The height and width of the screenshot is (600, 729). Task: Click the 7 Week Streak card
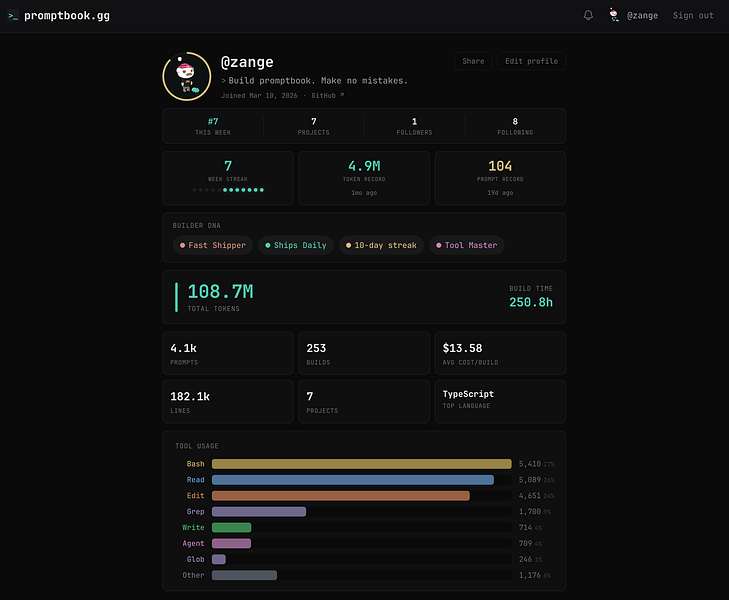pos(228,178)
